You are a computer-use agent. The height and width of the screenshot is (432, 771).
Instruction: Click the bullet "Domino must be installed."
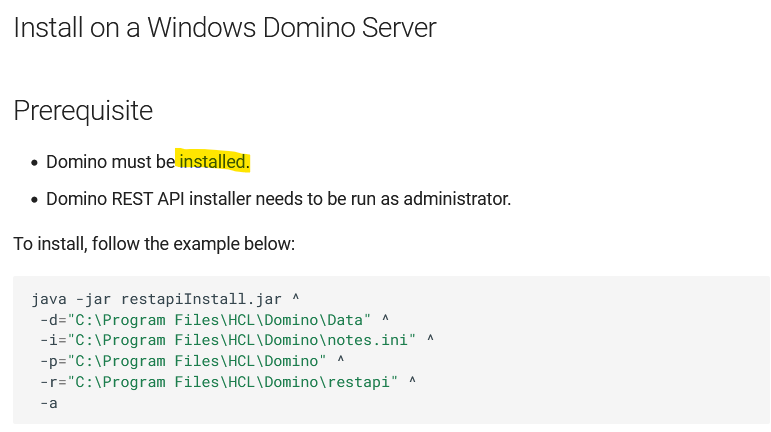[148, 162]
